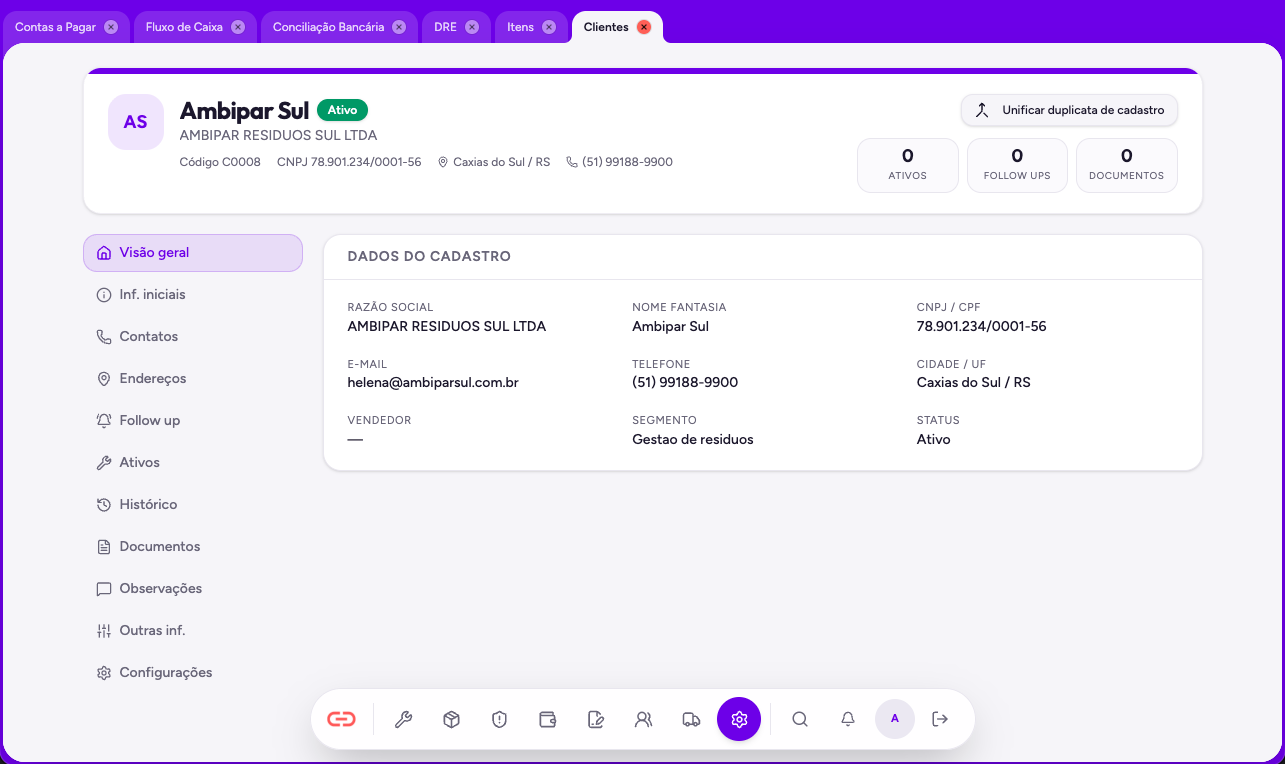The height and width of the screenshot is (764, 1285).
Task: Click Unificar duplicata de cadastro button
Action: (x=1069, y=110)
